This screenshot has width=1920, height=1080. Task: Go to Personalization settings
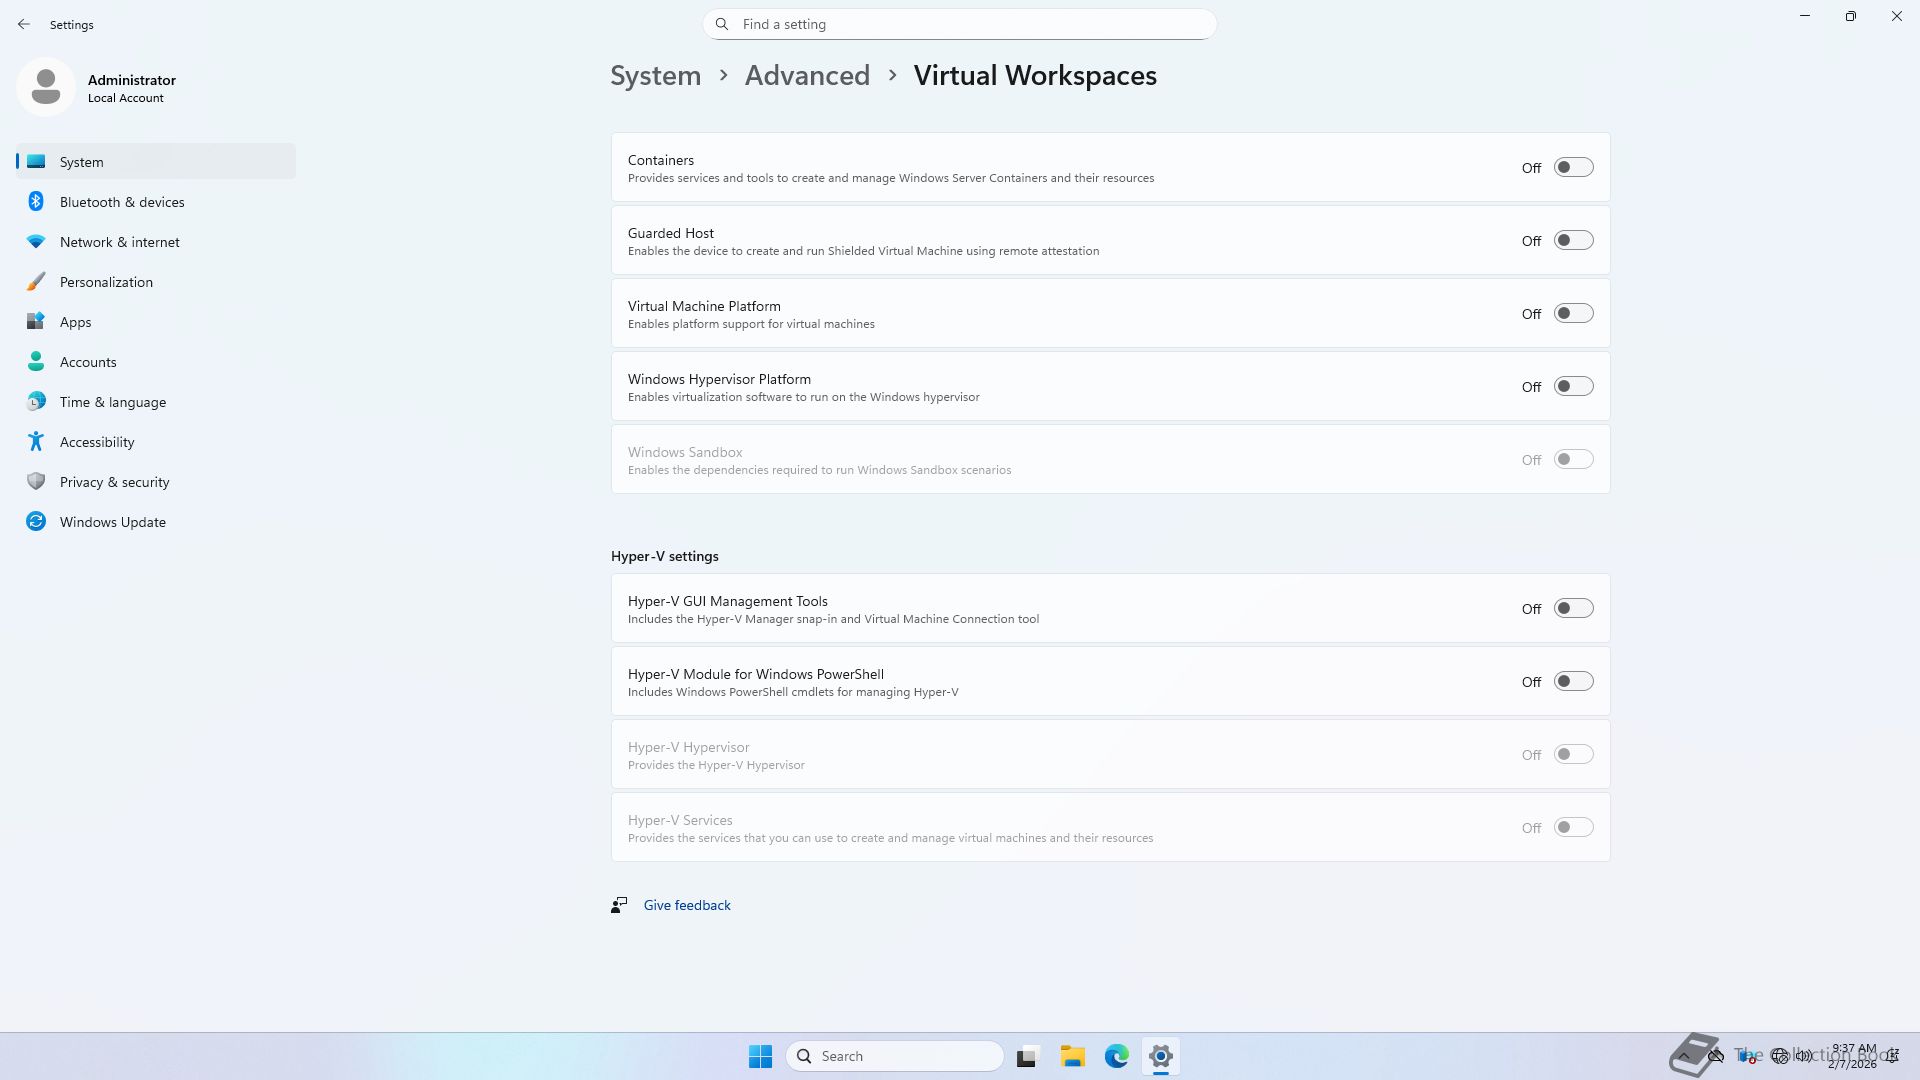point(106,282)
